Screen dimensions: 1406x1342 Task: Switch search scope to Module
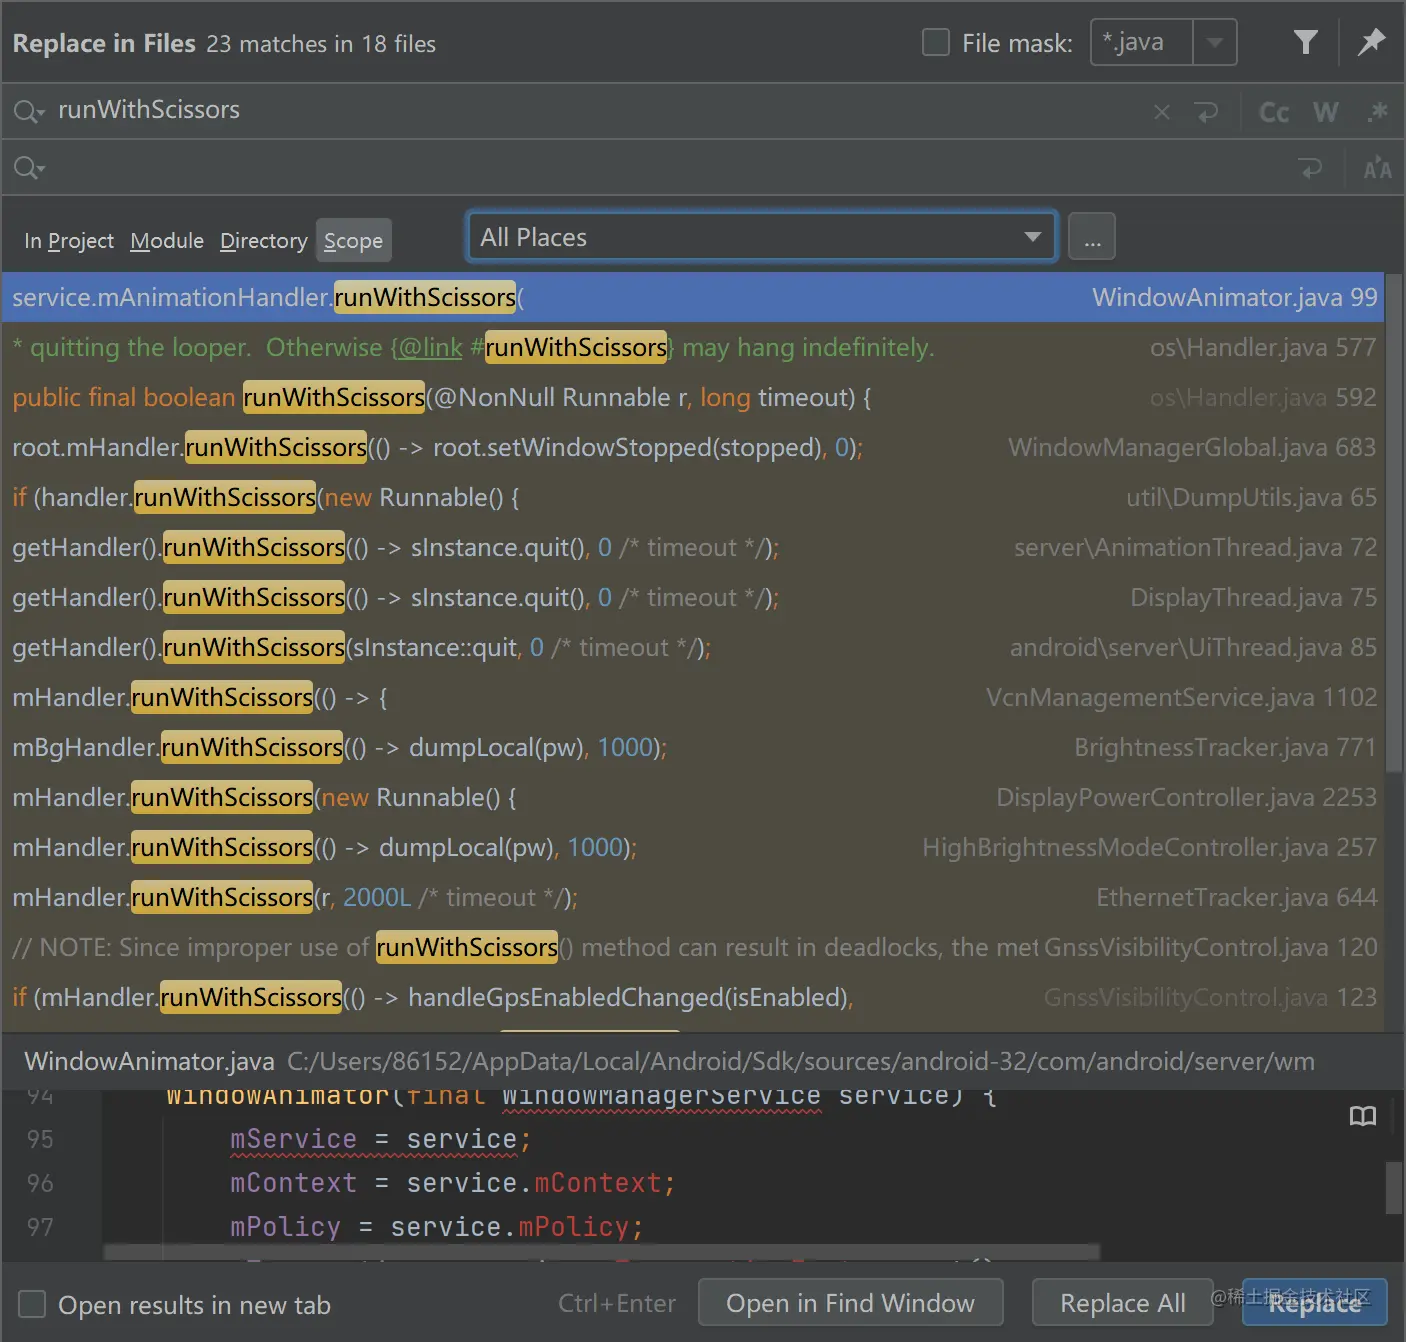click(x=167, y=241)
